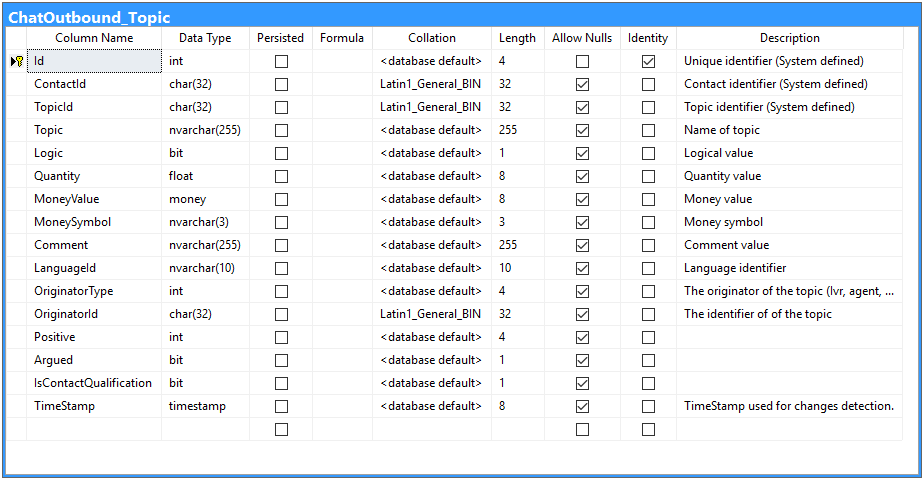Image resolution: width=924 pixels, height=479 pixels.
Task: Toggle Persisted checkbox in TimeStamp row
Action: click(282, 406)
